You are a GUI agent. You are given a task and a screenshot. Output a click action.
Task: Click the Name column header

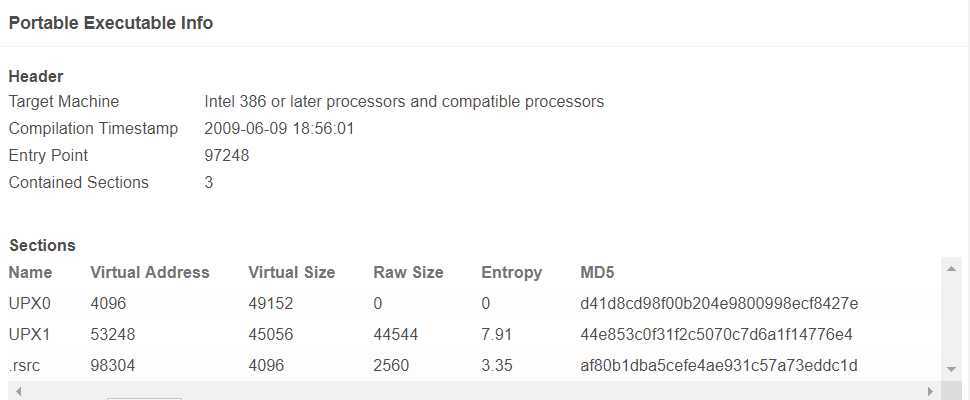click(x=30, y=273)
